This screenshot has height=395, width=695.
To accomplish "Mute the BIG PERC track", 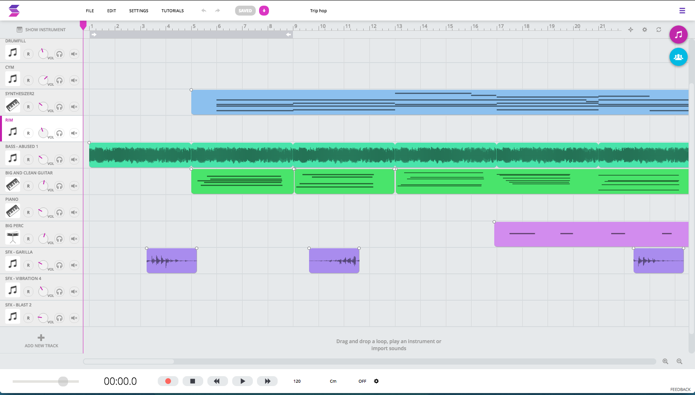I will coord(74,239).
